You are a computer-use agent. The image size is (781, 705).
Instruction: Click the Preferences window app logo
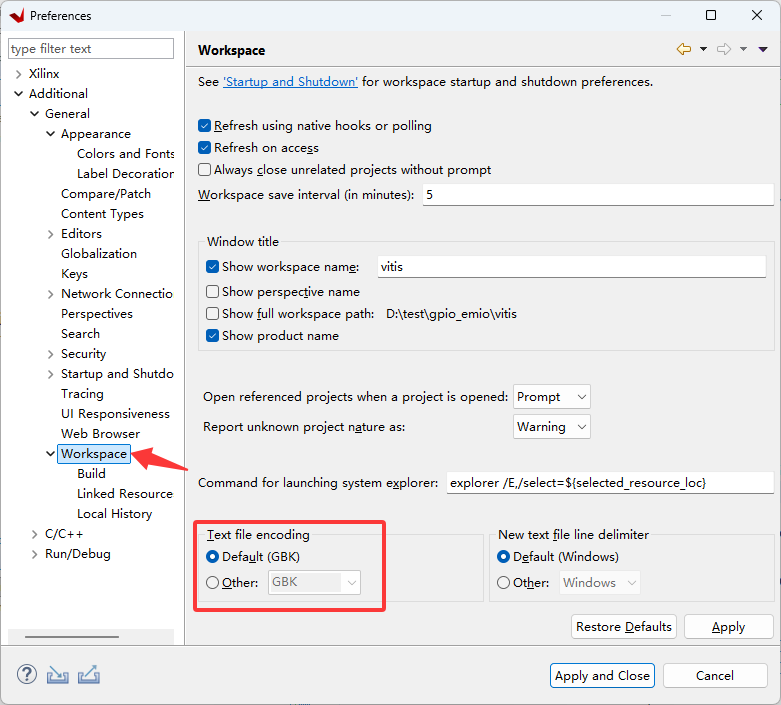(16, 15)
